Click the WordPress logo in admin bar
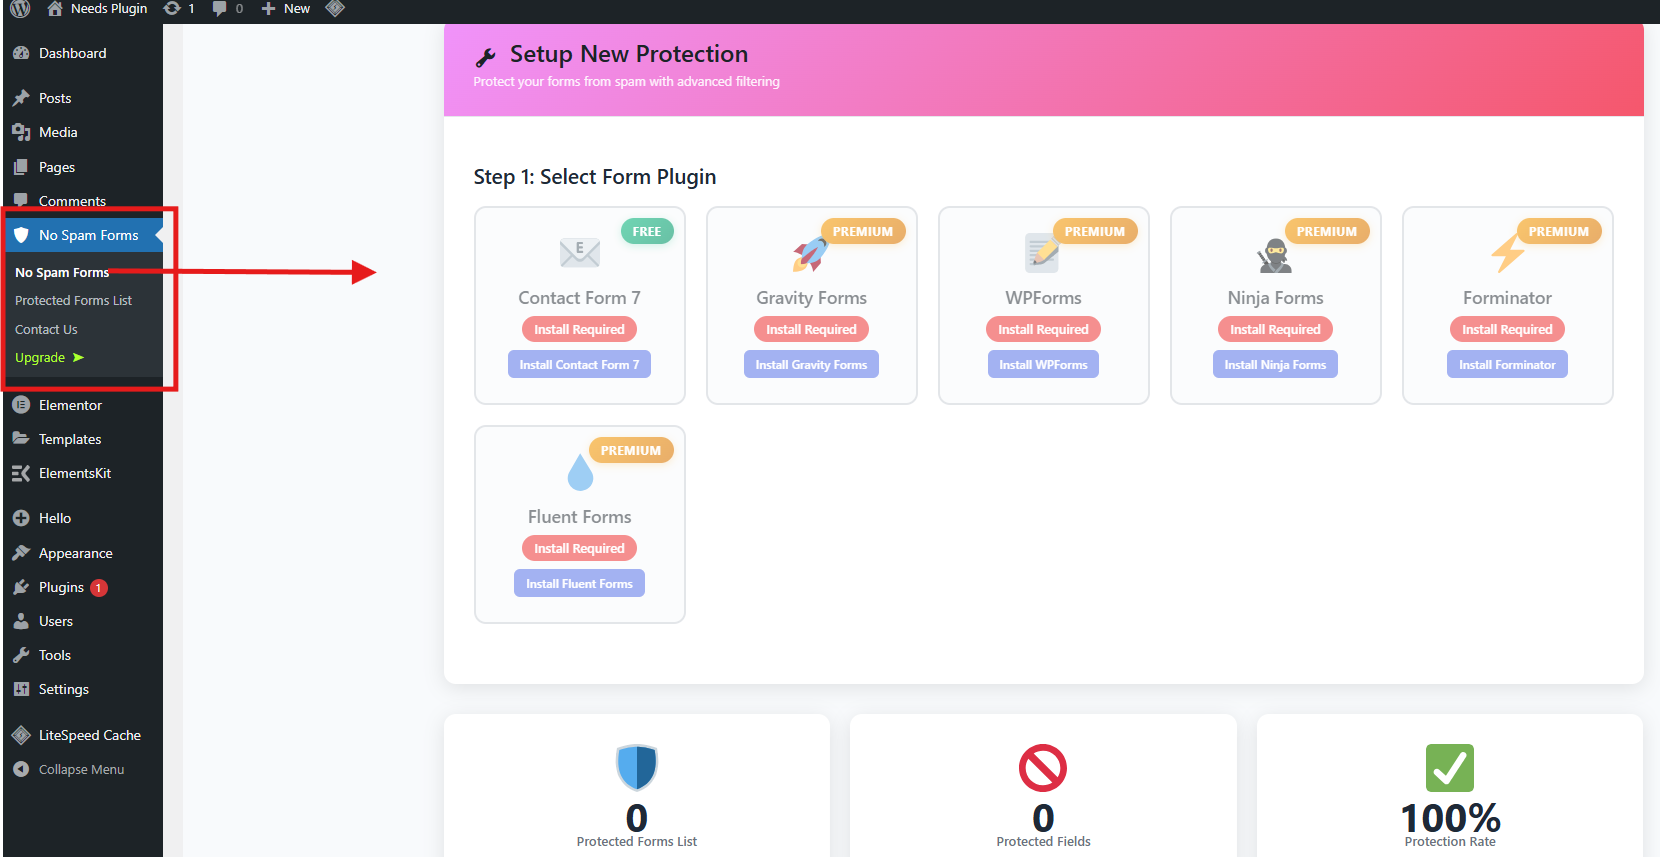The width and height of the screenshot is (1660, 857). 20,9
